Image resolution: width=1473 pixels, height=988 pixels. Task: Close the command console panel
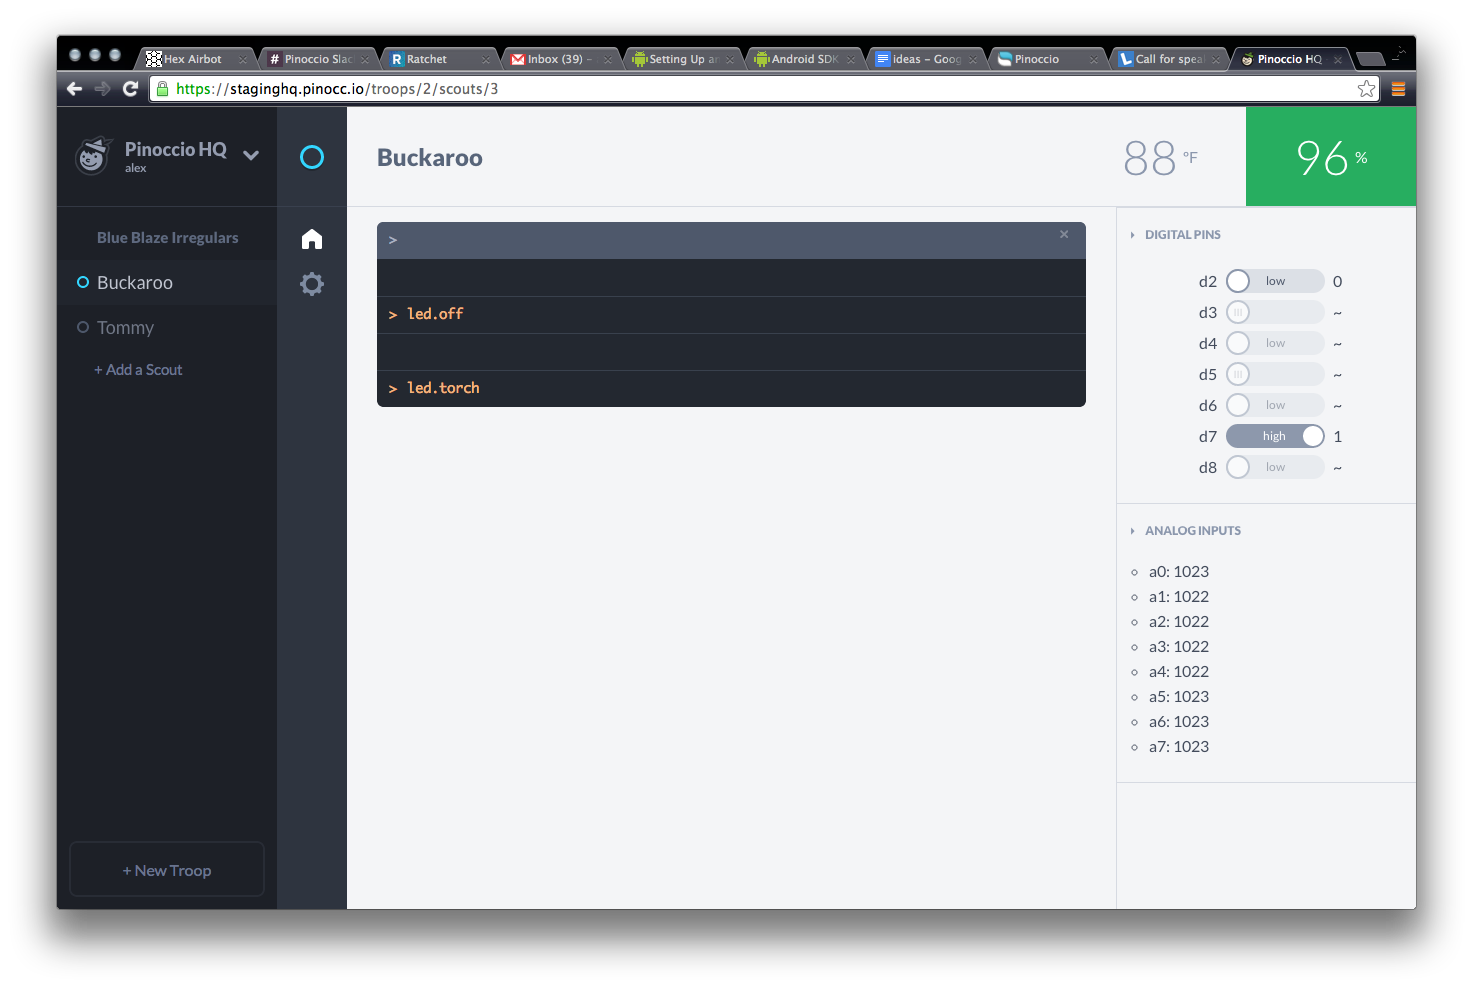point(1064,234)
